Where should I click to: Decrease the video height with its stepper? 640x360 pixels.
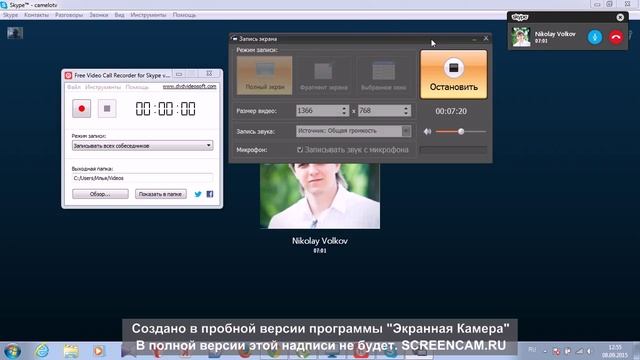406,113
